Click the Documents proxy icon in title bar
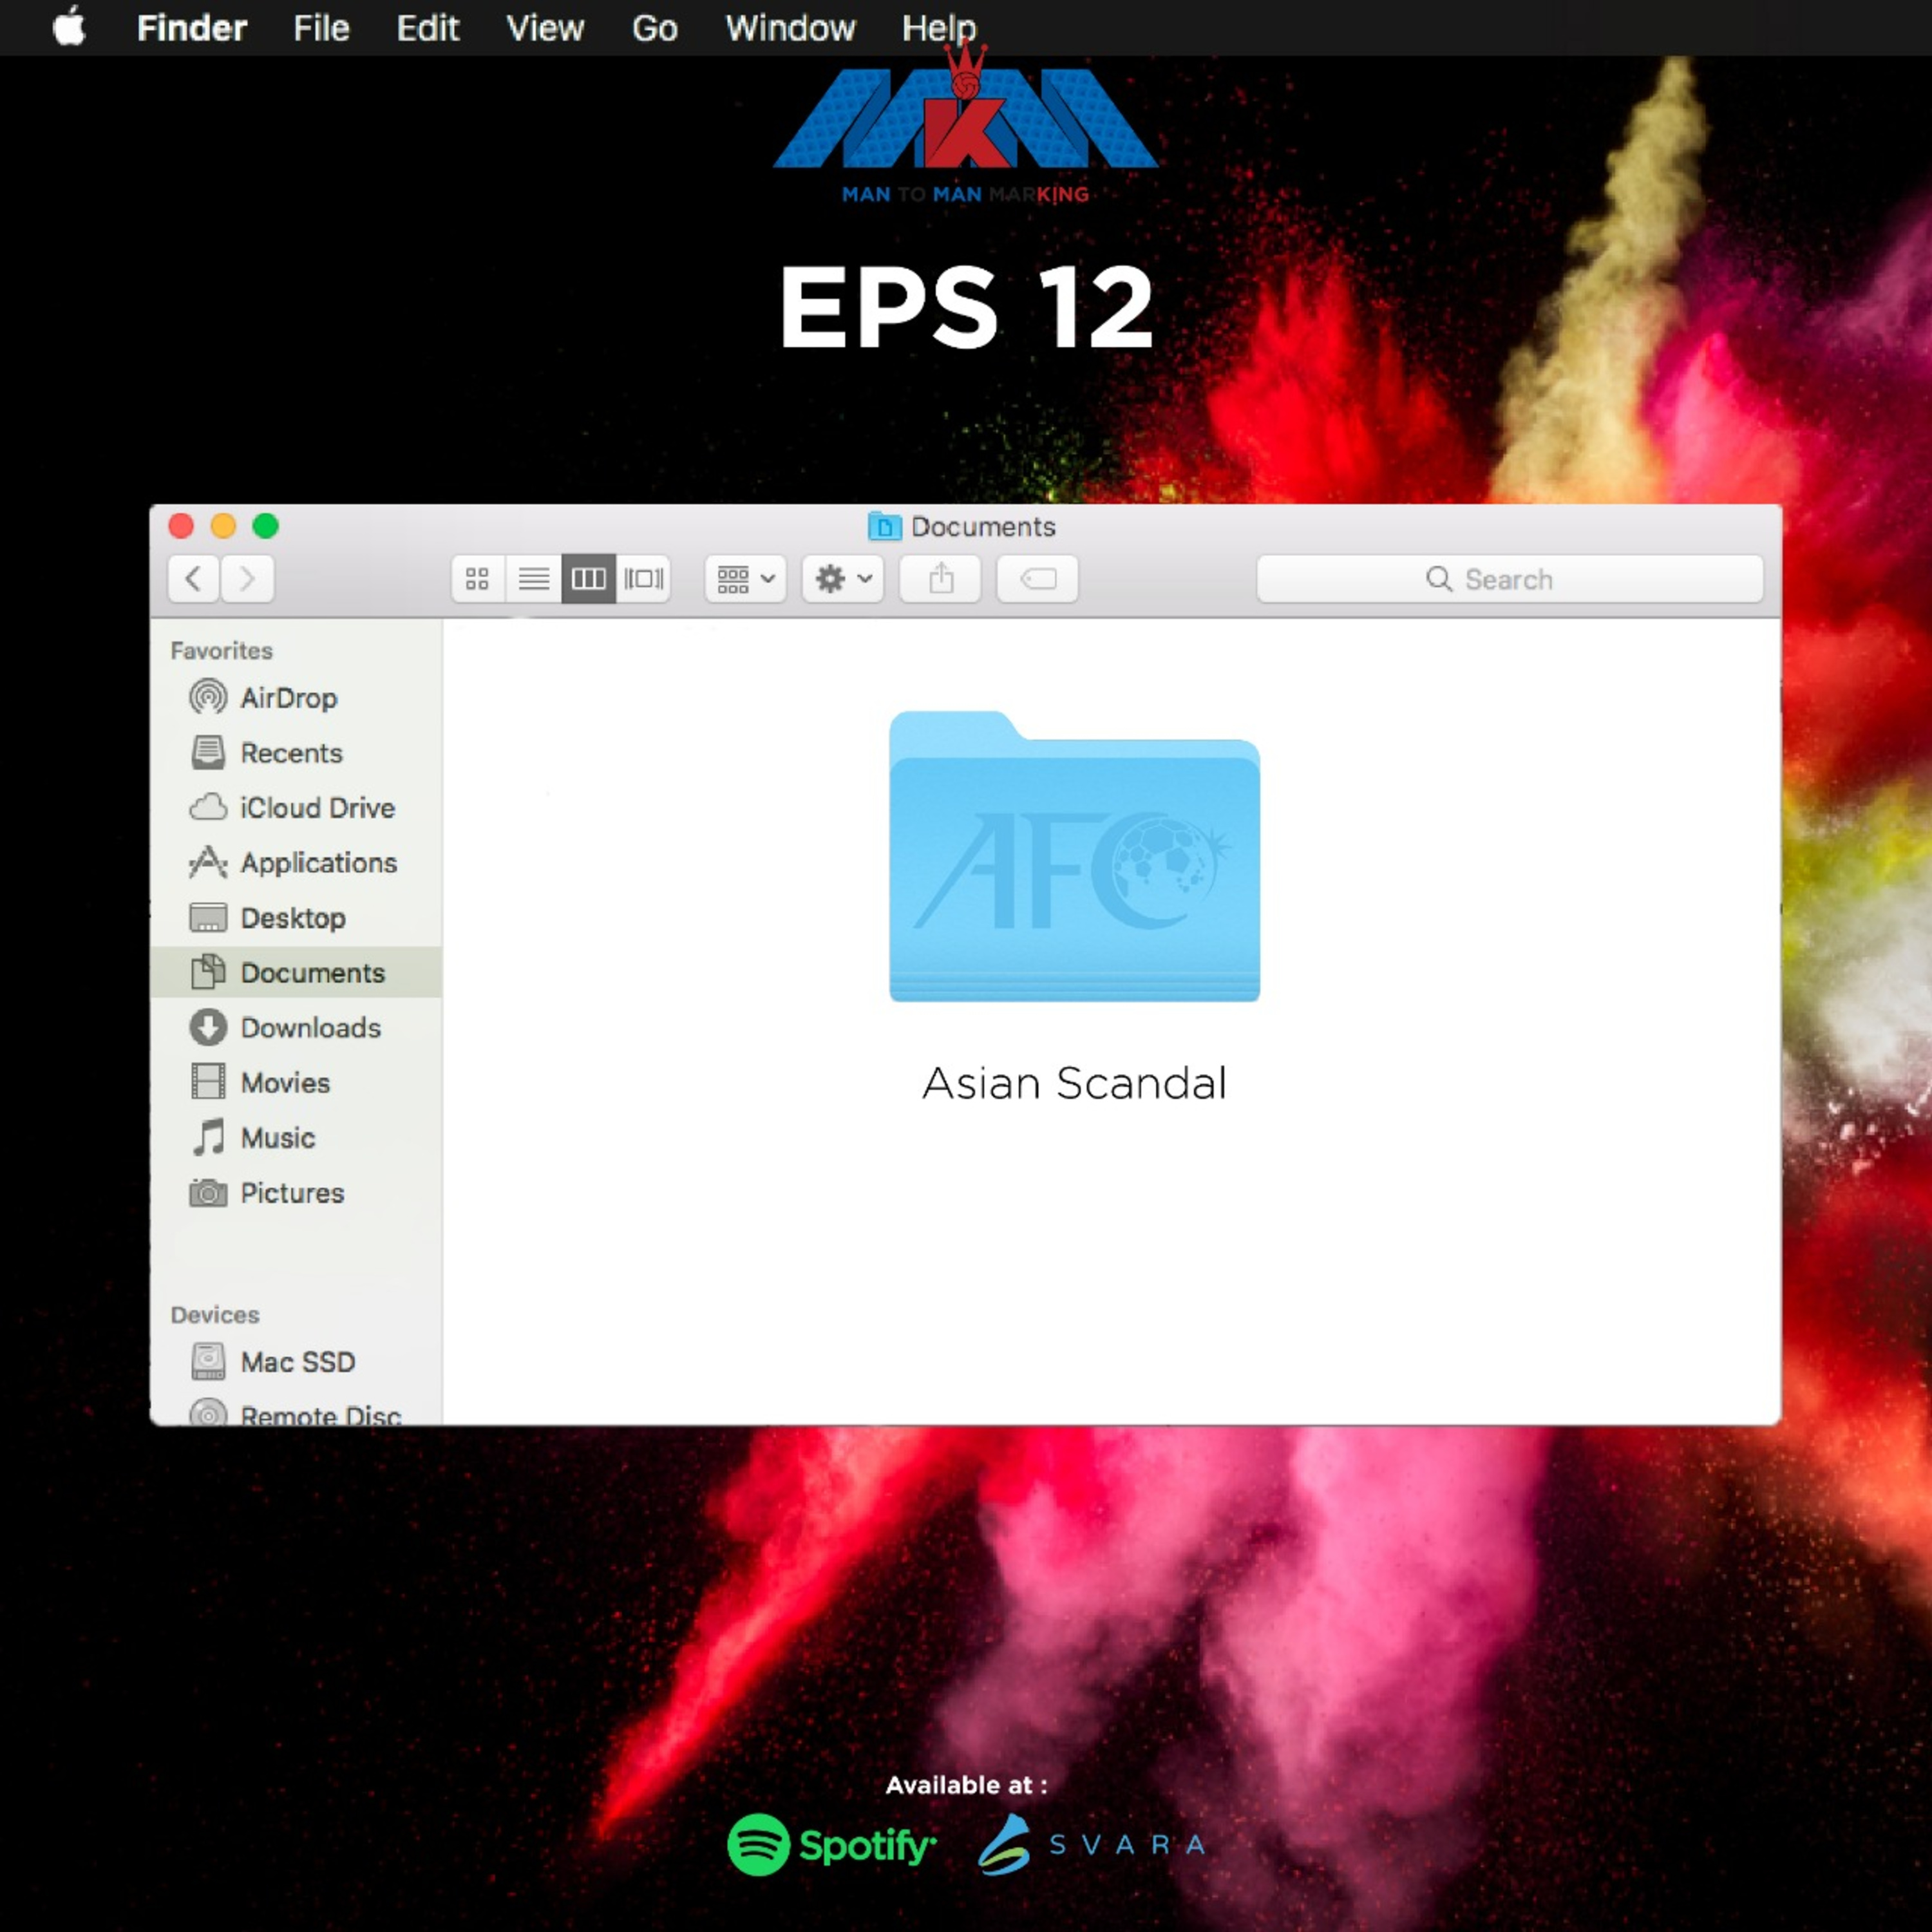1932x1932 pixels. point(884,526)
